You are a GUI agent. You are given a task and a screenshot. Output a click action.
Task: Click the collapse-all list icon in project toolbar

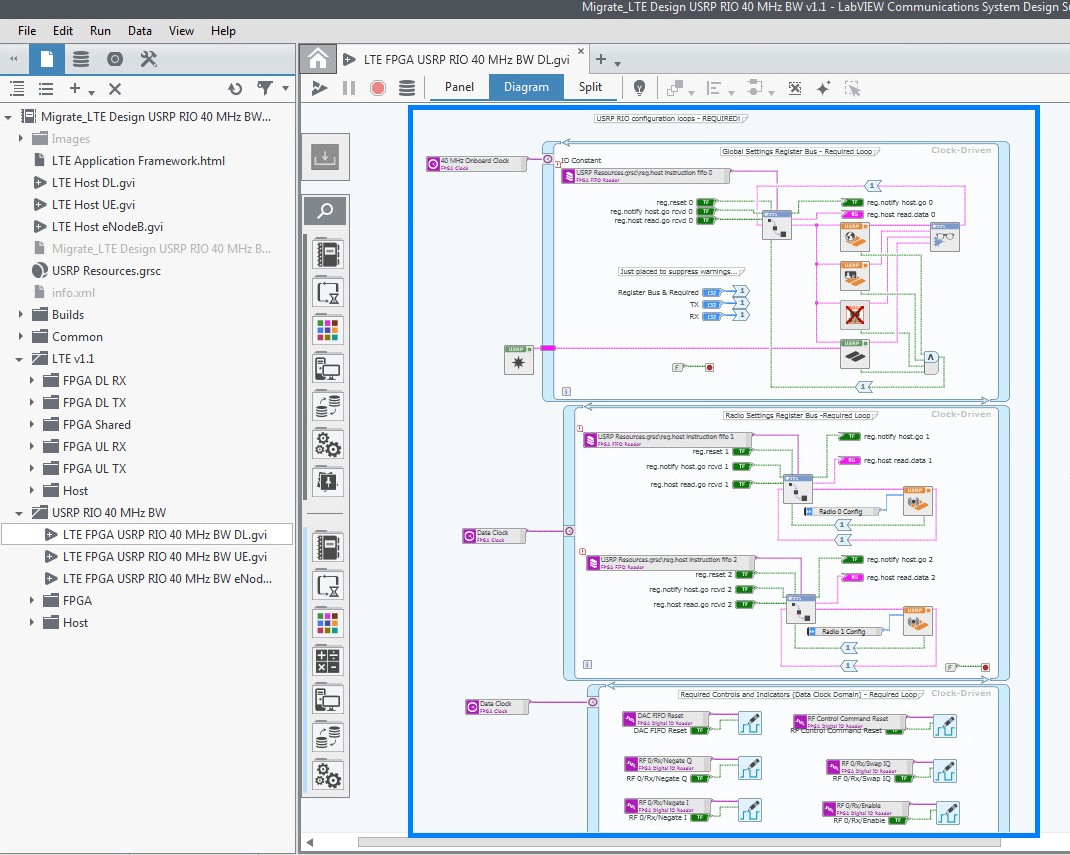click(46, 89)
